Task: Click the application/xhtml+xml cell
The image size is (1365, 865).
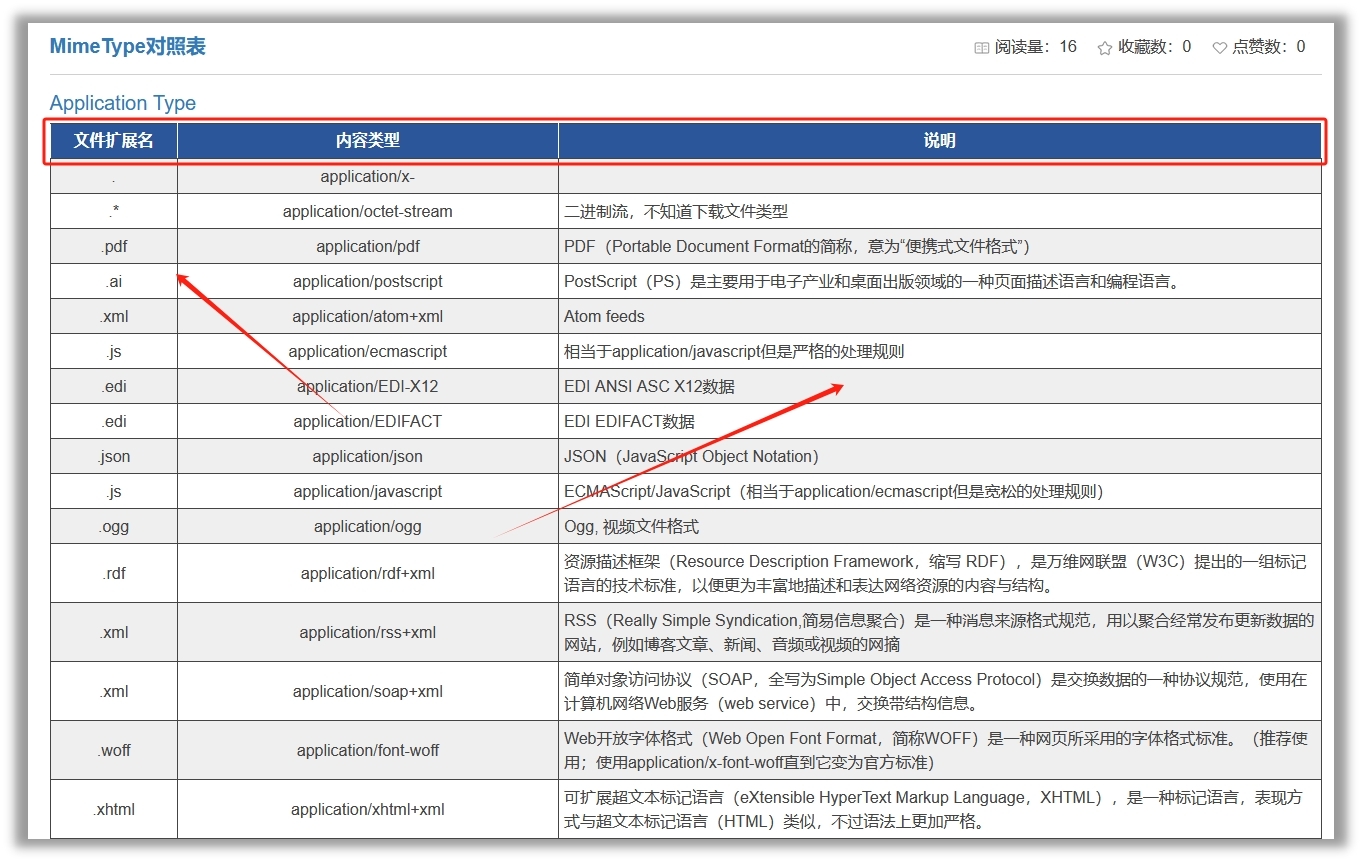Action: pyautogui.click(x=368, y=809)
